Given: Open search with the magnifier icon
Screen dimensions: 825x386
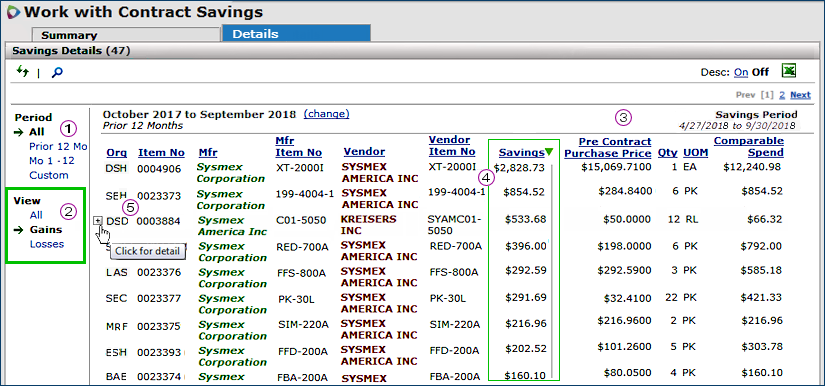Looking at the screenshot, I should (57, 72).
